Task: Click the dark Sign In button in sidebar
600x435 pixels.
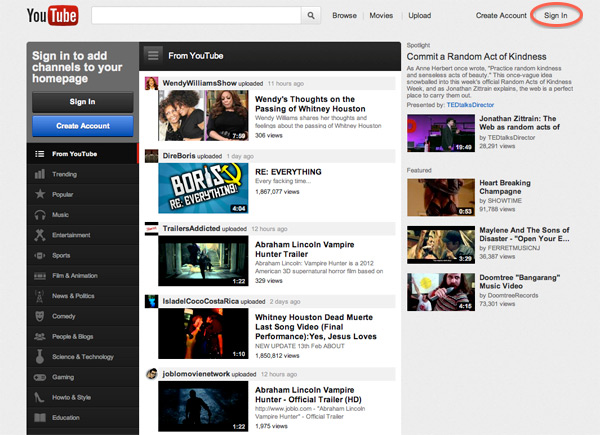Action: pos(83,102)
